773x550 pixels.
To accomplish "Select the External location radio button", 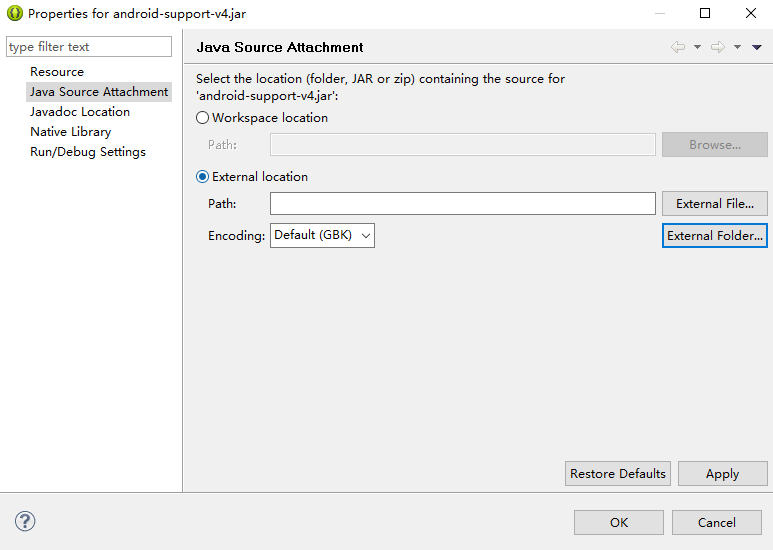I will [203, 177].
